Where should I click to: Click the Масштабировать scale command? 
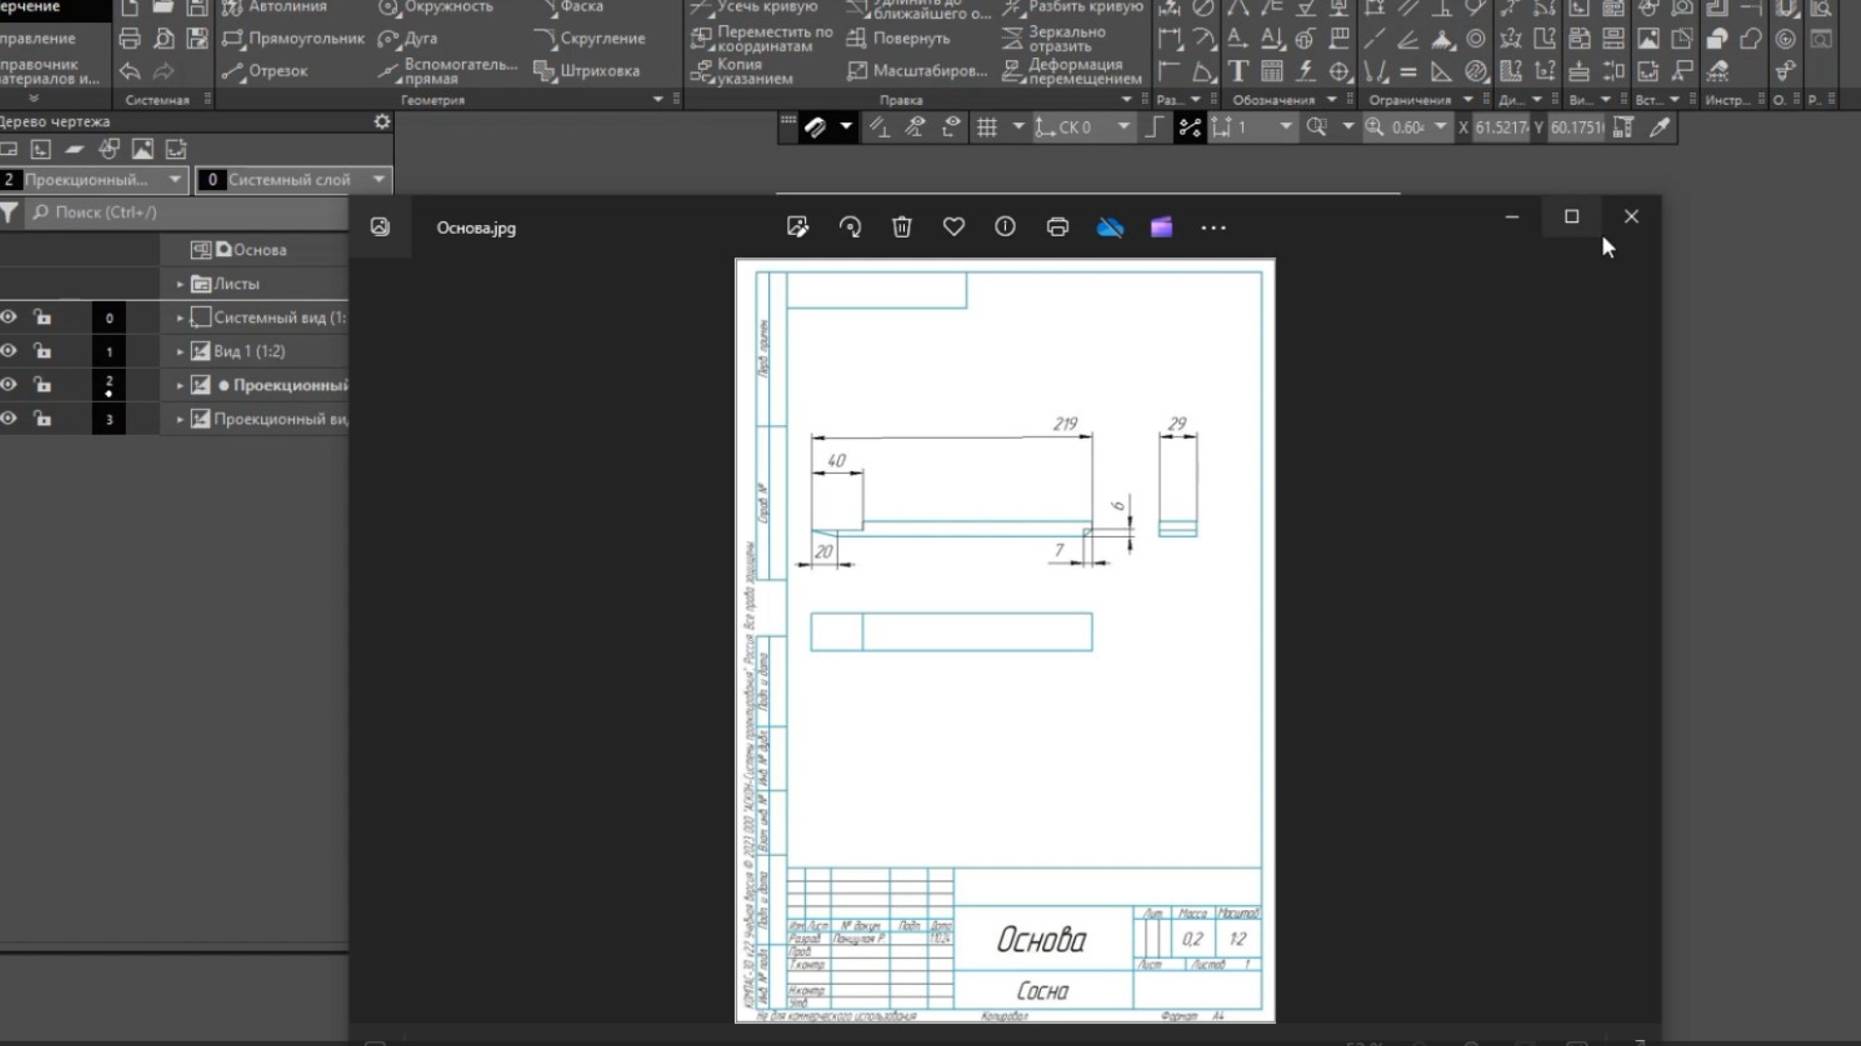pos(917,71)
